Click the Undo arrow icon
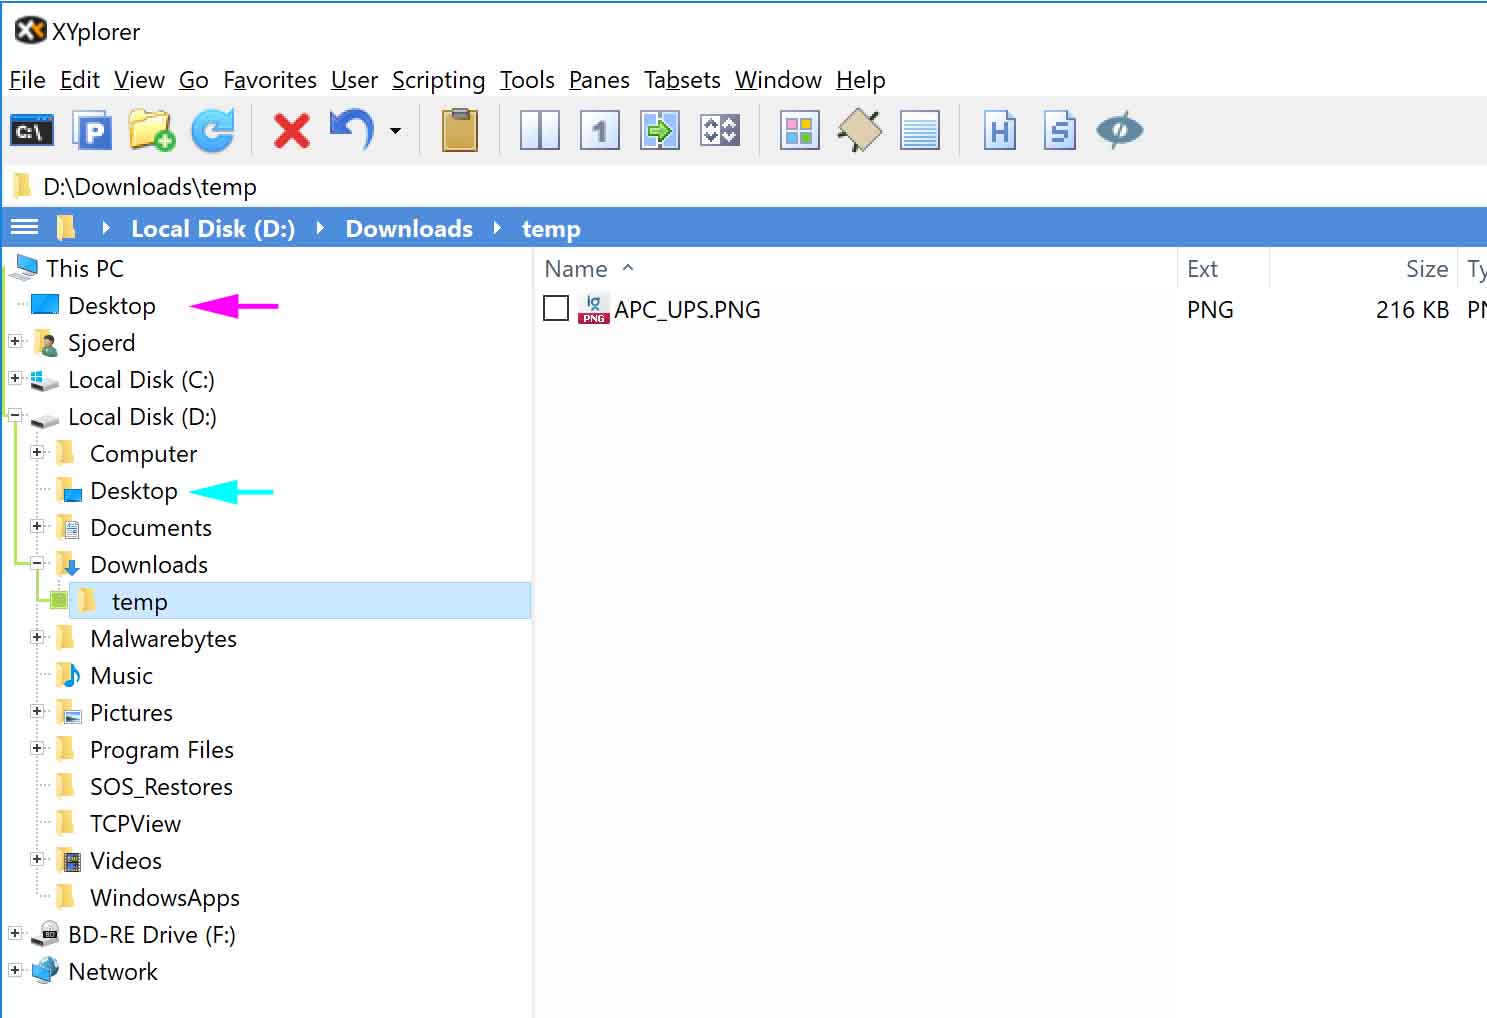 point(351,131)
